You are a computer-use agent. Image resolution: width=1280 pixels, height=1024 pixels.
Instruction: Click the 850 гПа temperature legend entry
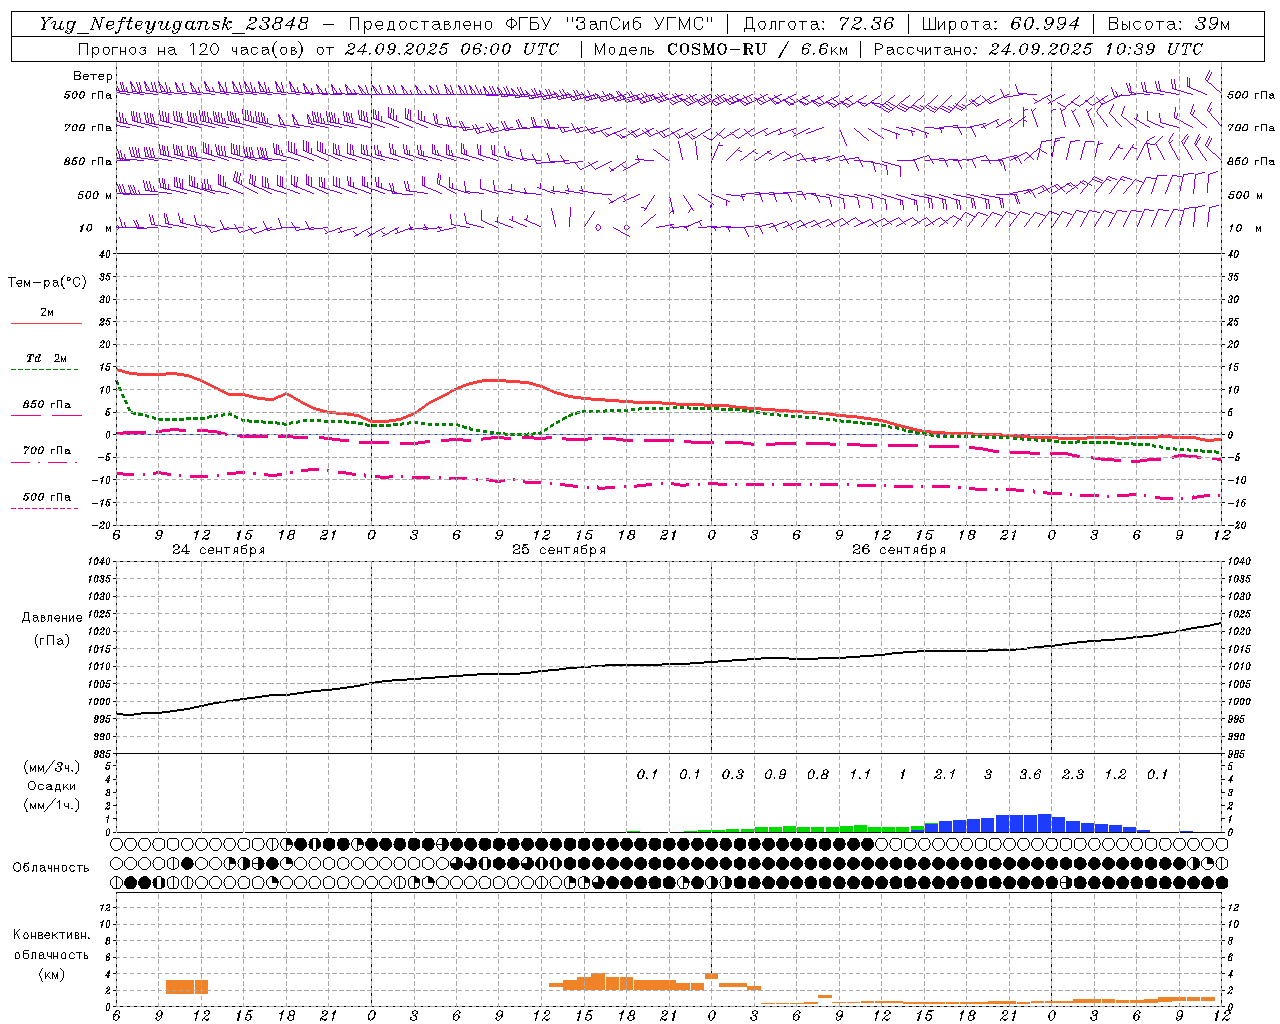point(46,405)
